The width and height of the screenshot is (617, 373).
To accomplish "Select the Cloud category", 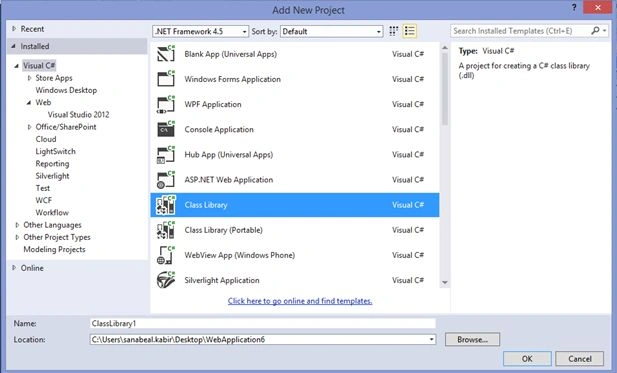I will [x=46, y=139].
